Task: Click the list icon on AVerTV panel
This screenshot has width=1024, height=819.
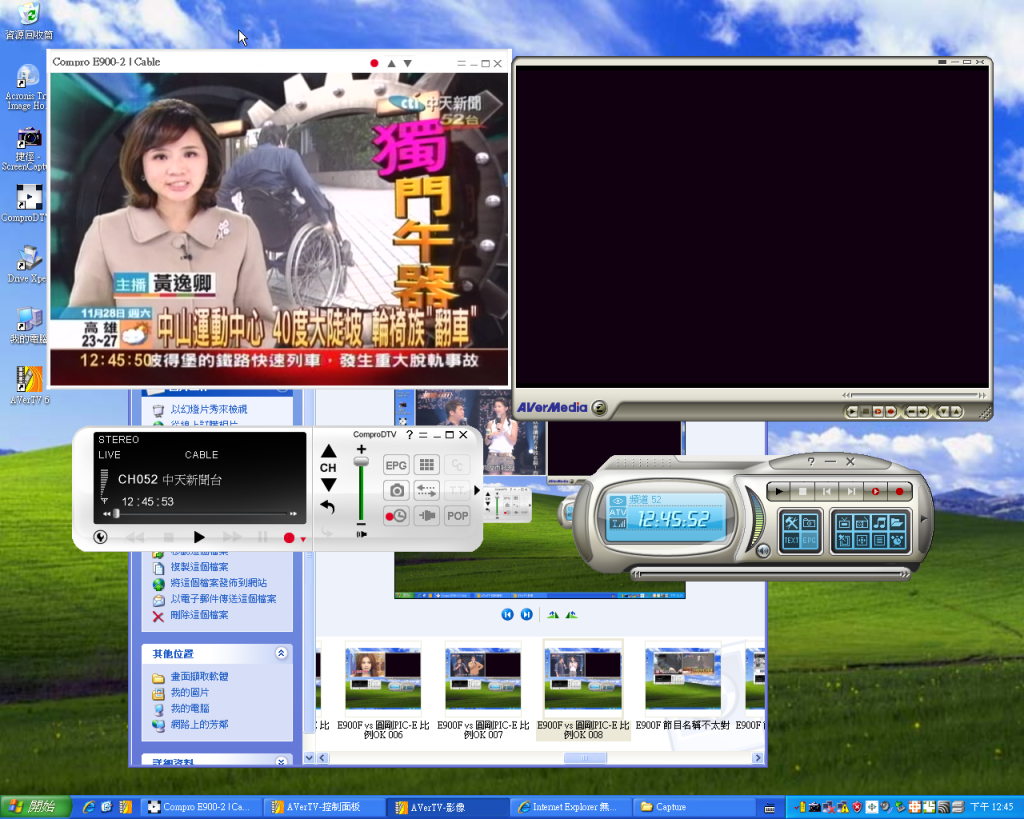Action: [879, 541]
